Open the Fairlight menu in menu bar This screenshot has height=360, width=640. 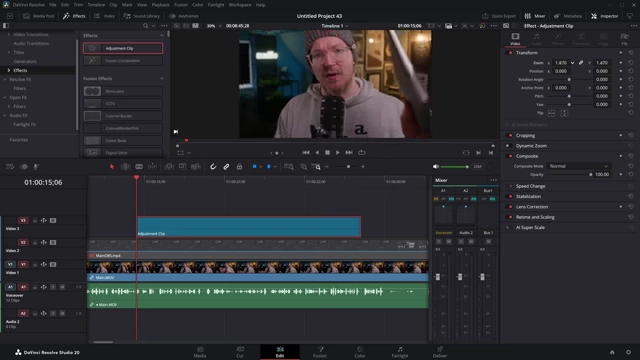coord(216,5)
